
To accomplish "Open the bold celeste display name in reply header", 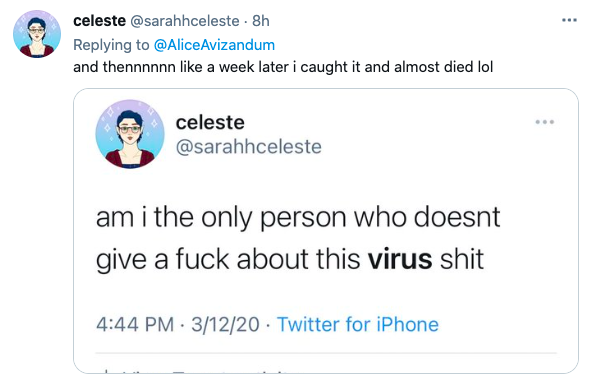I will click(100, 21).
